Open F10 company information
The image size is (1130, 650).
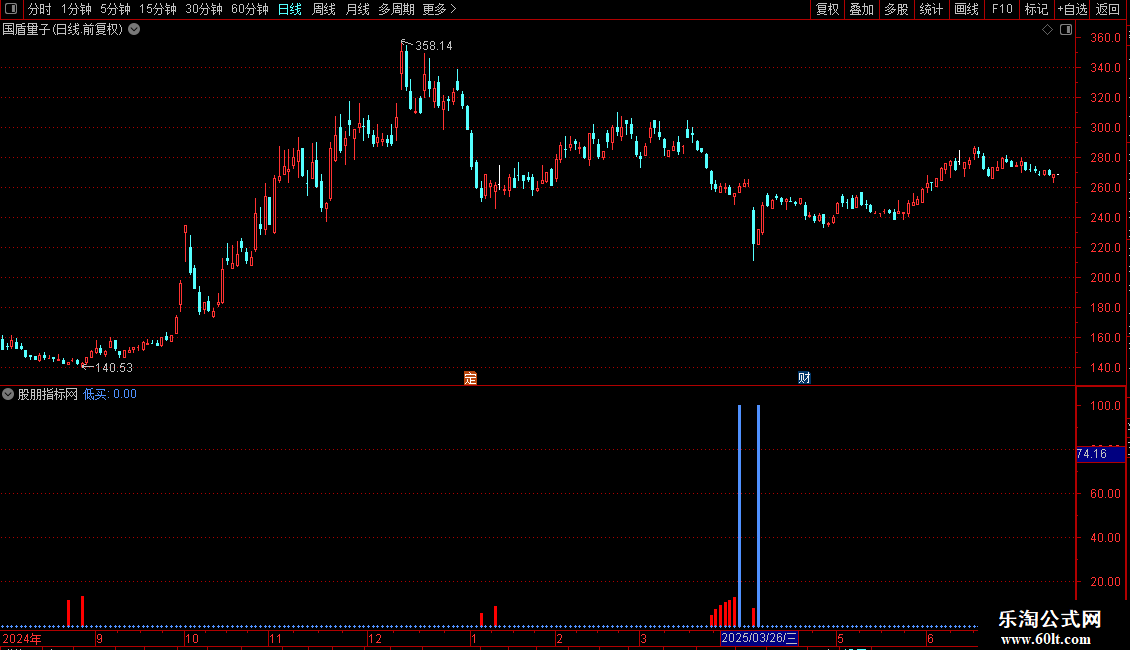[x=1002, y=9]
